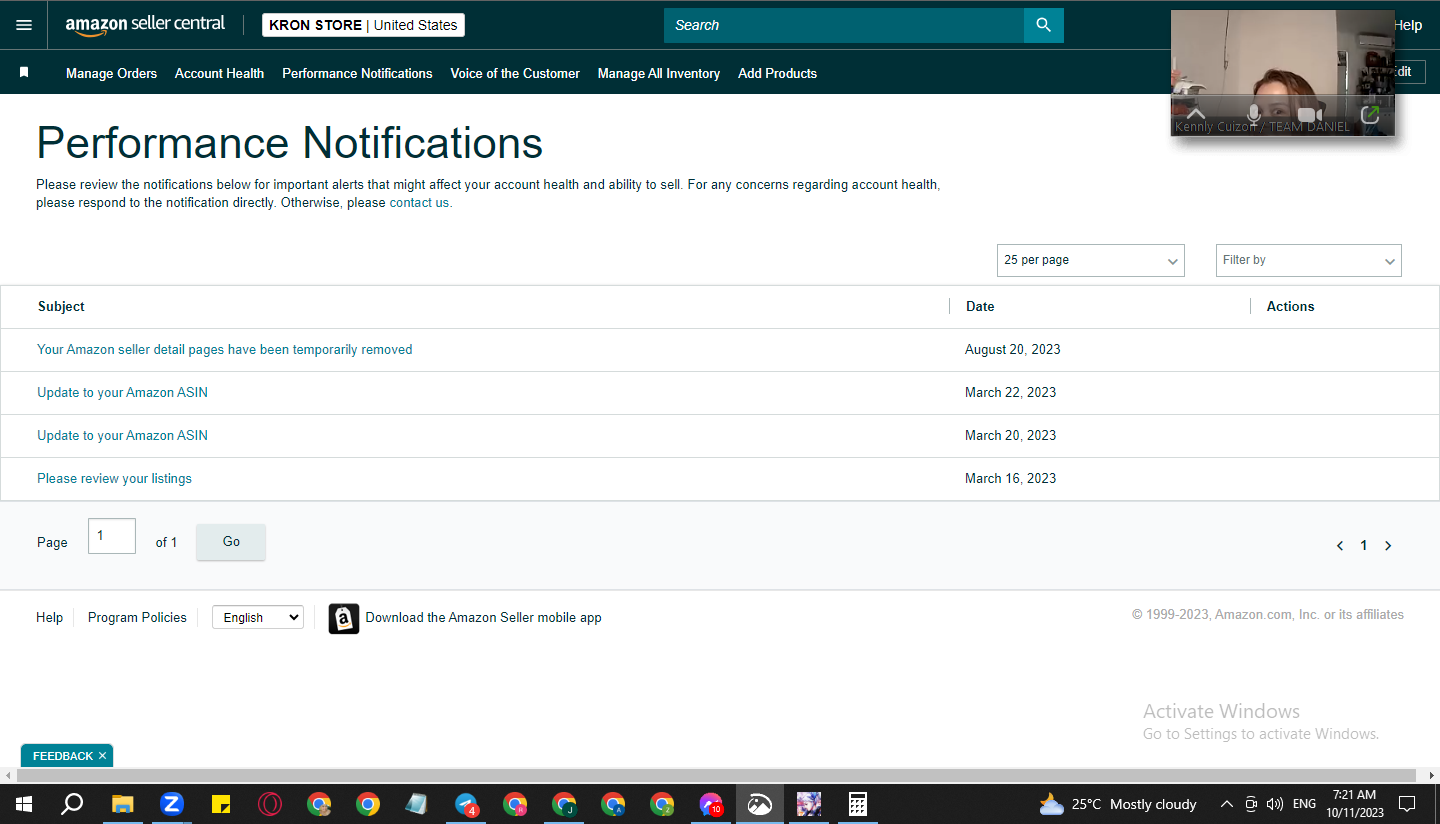Click the March 16, 2023 date cell
Screen dimensions: 1440x824
1011,479
